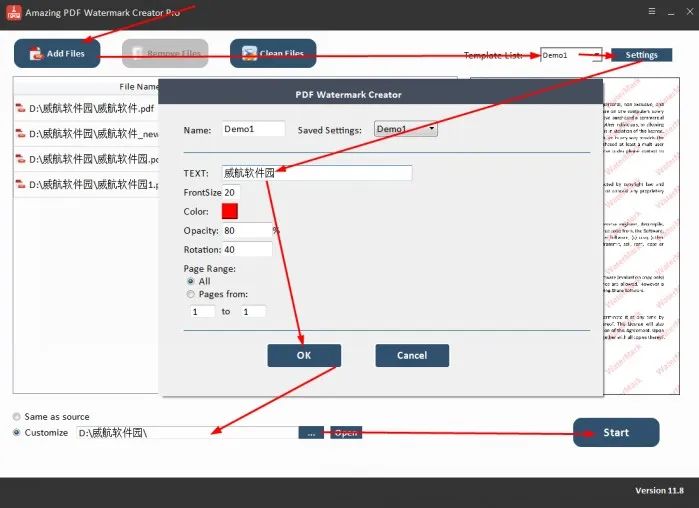This screenshot has height=508, width=699.
Task: Close the Amazing PDF Watermark Creator window
Action: [x=690, y=12]
